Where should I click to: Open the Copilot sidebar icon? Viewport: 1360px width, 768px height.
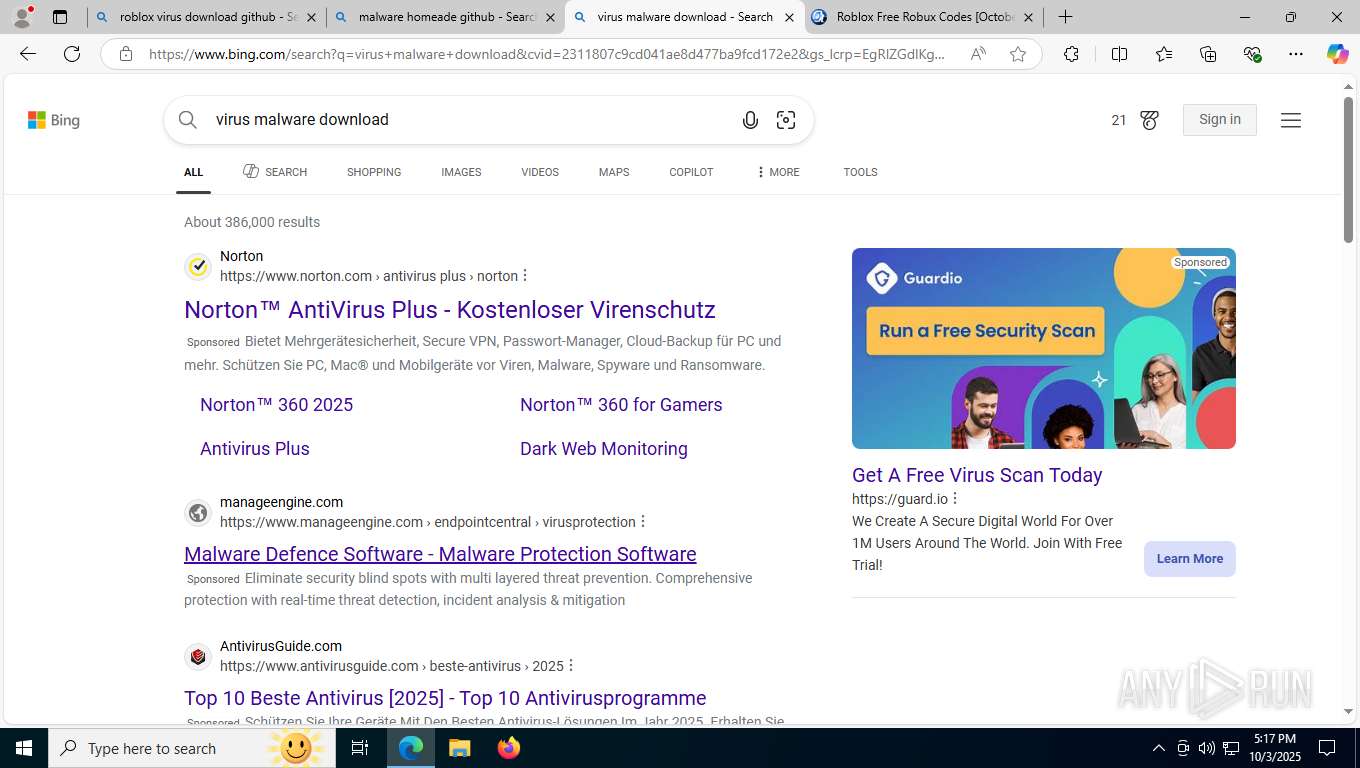tap(1337, 54)
